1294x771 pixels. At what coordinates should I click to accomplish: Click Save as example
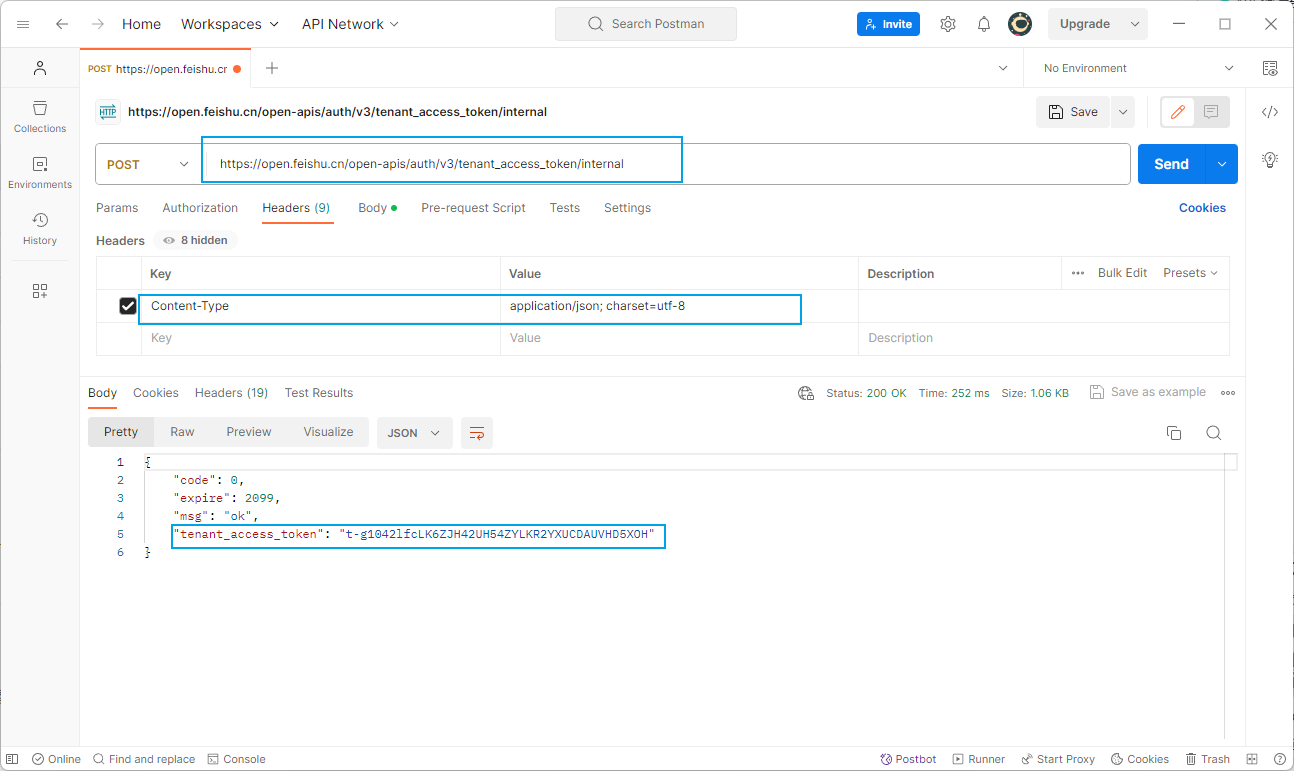[x=1148, y=392]
